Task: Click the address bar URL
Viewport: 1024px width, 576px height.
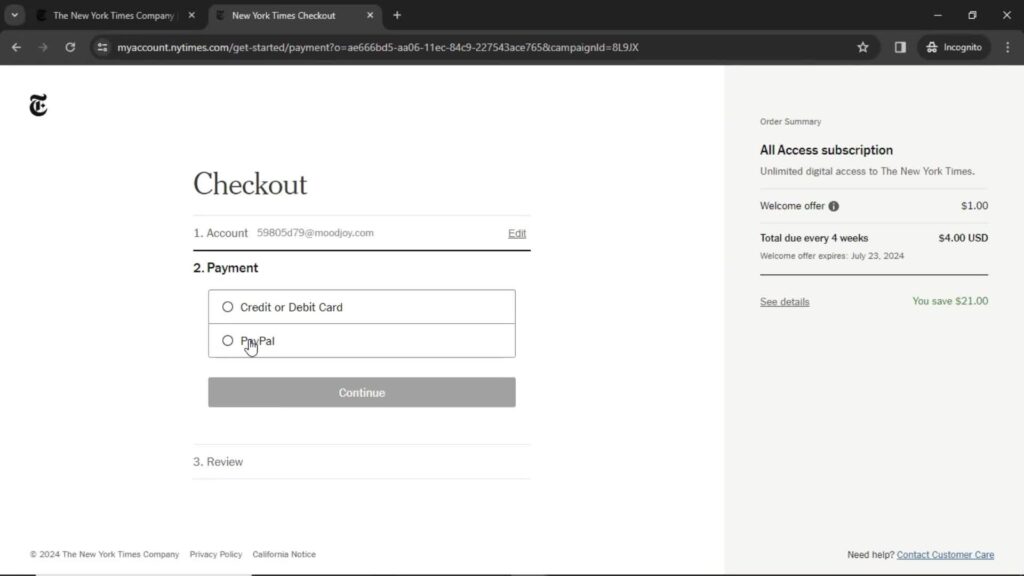Action: pyautogui.click(x=377, y=47)
